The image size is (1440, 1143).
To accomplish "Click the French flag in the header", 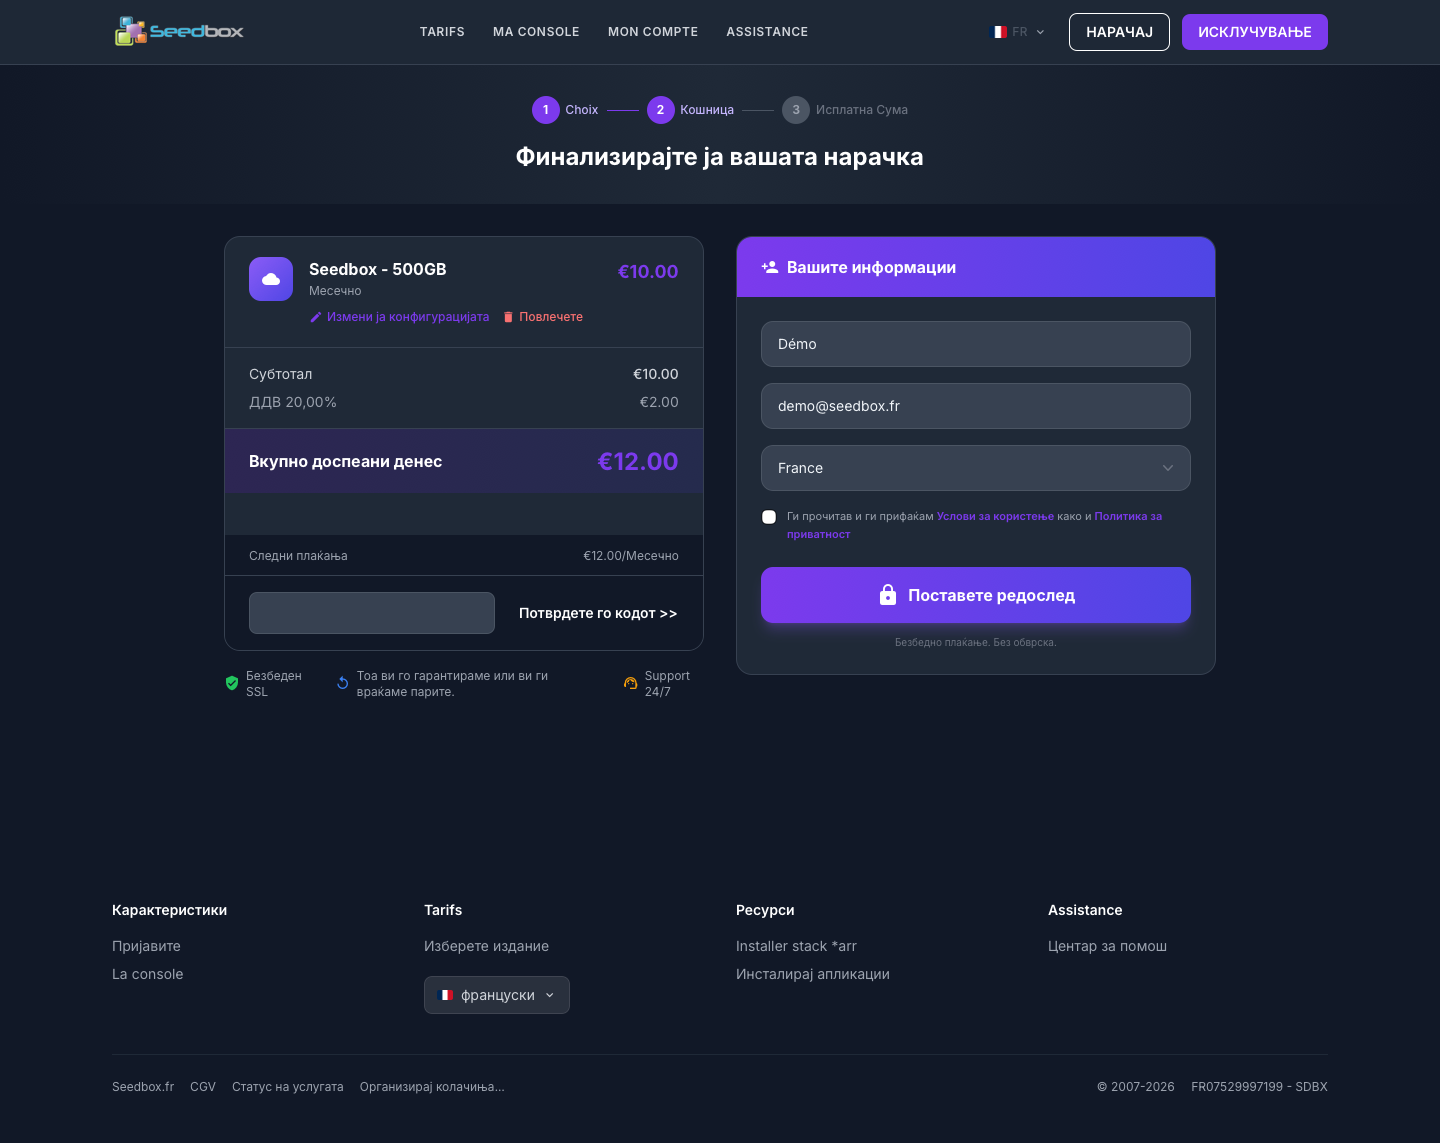I will pyautogui.click(x=998, y=32).
